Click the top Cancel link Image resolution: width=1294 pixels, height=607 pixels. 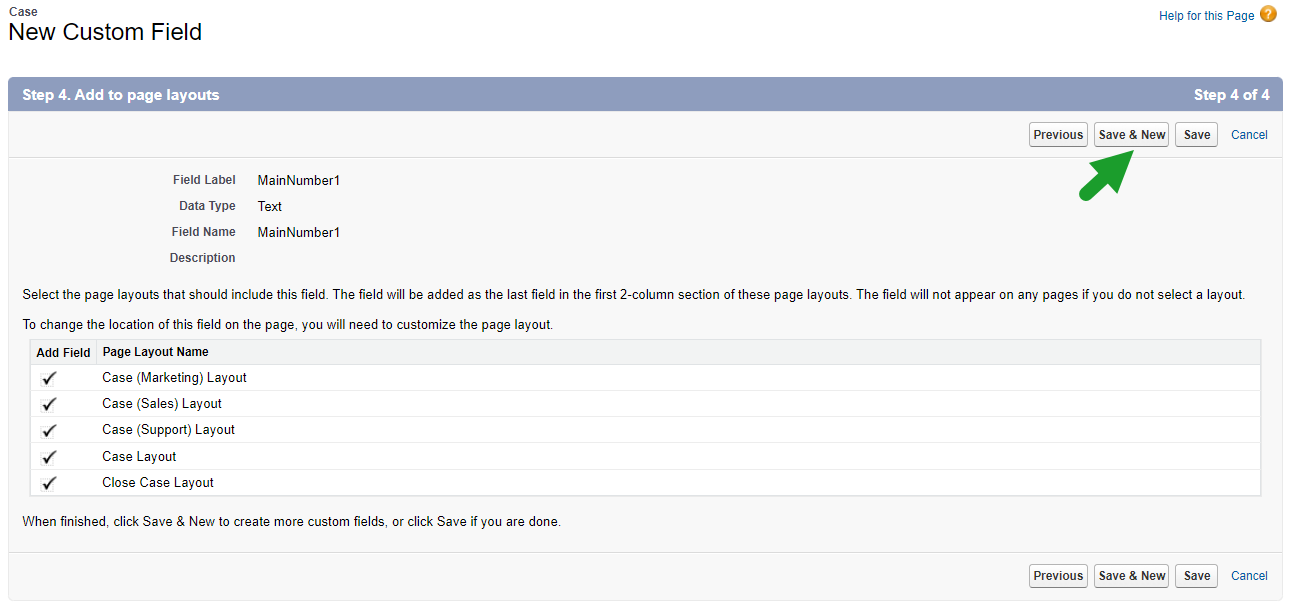(1249, 135)
